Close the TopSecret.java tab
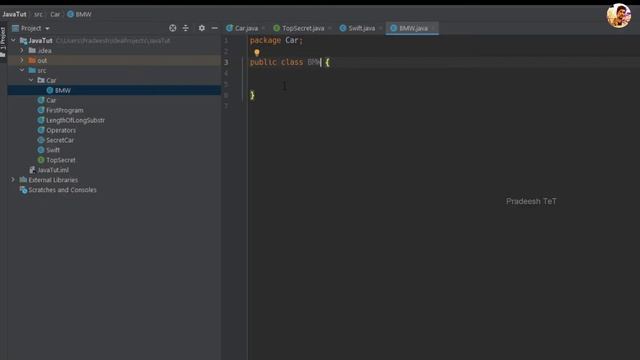The width and height of the screenshot is (640, 360). point(329,28)
